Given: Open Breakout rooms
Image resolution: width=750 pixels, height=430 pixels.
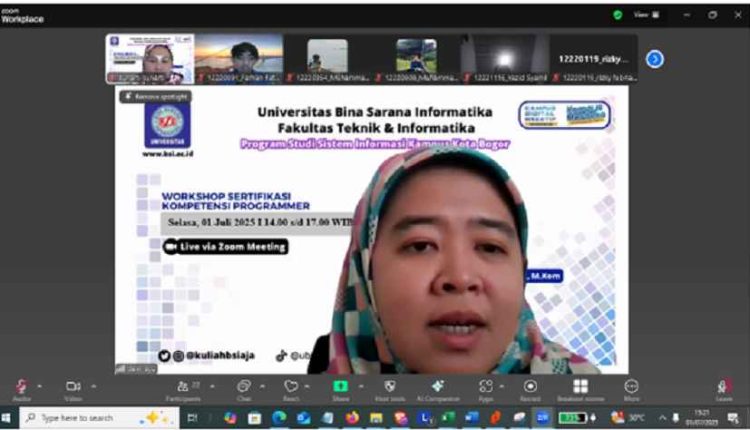Looking at the screenshot, I should coord(581,390).
